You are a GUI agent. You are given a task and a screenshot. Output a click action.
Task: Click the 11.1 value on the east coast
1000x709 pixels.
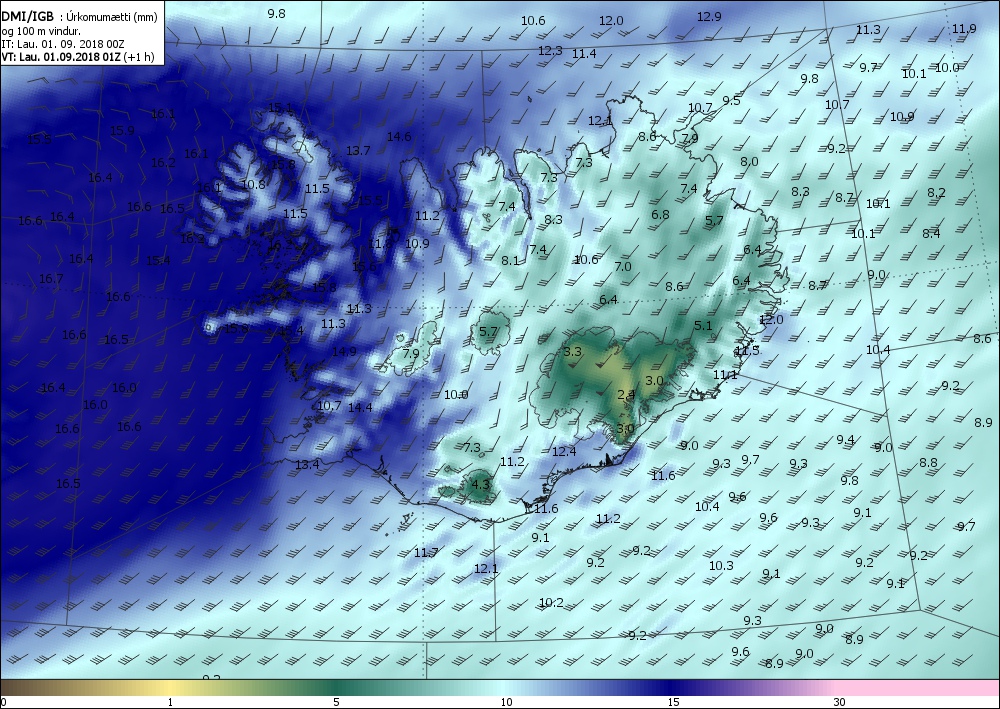(x=725, y=375)
